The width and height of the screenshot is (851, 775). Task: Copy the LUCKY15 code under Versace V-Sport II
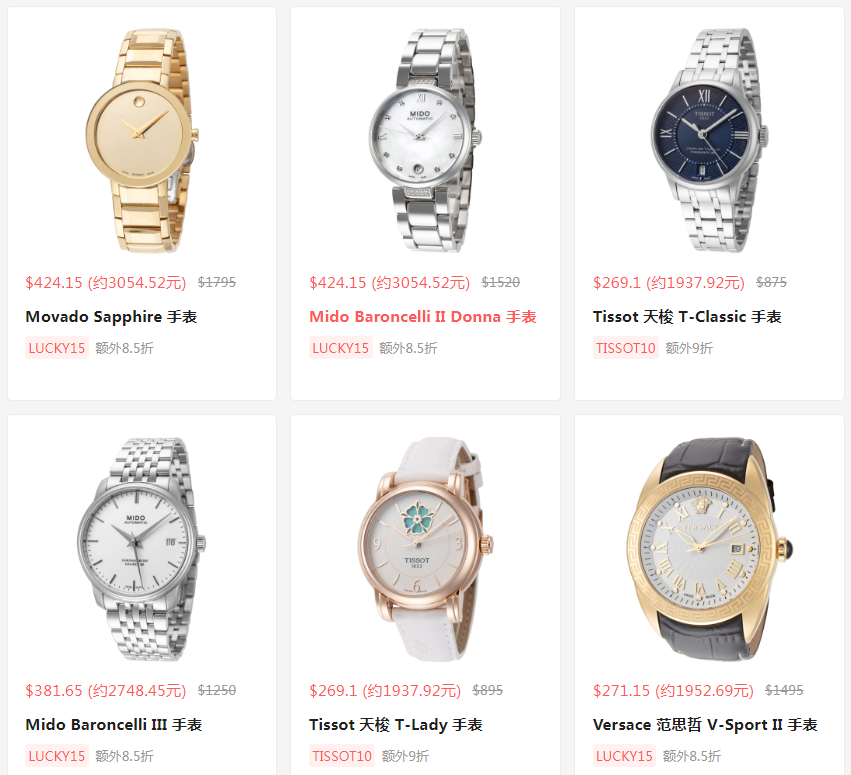(624, 756)
